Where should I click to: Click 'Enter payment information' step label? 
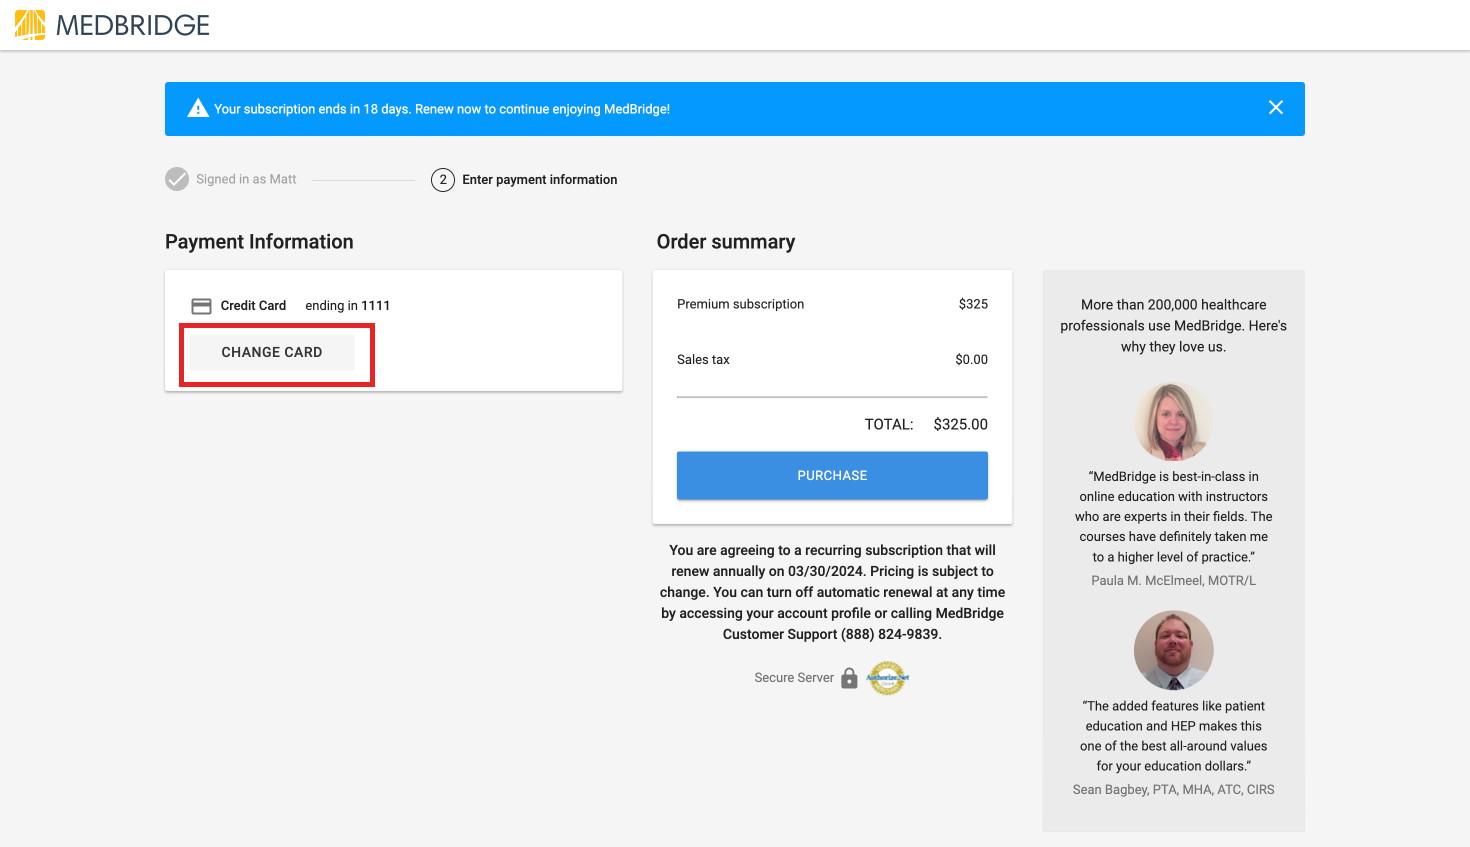point(540,180)
